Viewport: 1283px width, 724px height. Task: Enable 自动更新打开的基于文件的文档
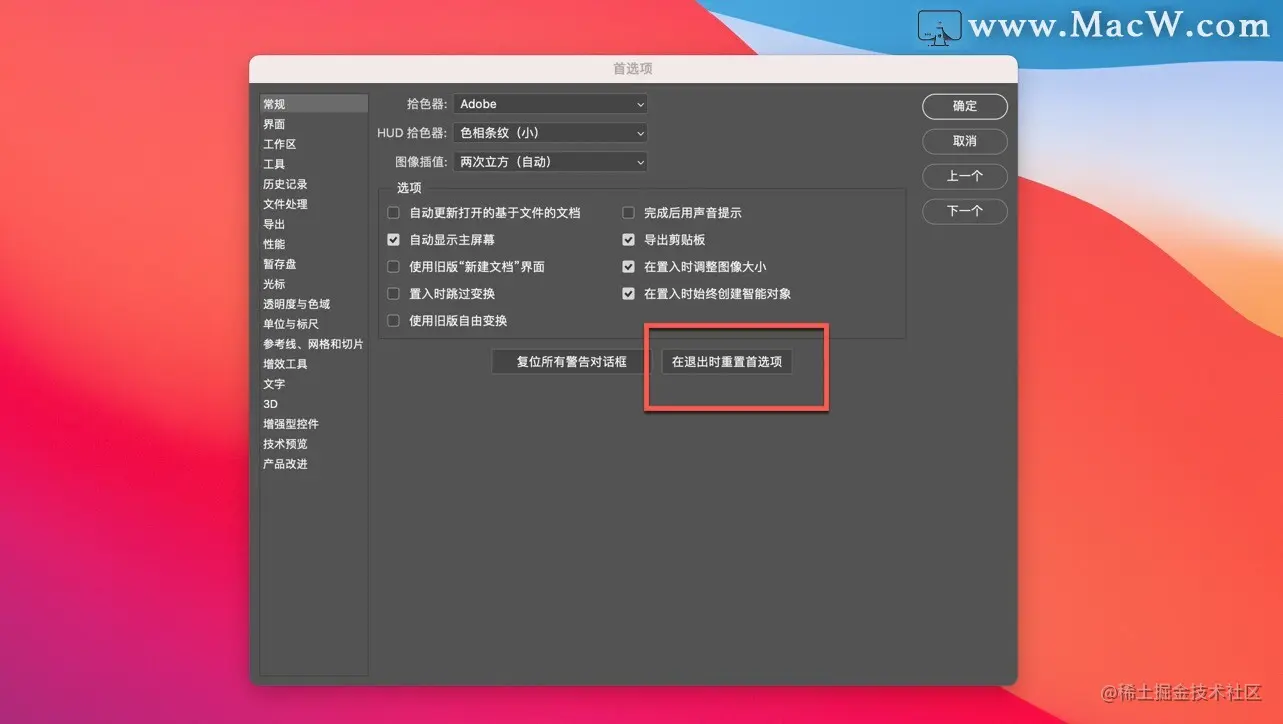[x=393, y=213]
